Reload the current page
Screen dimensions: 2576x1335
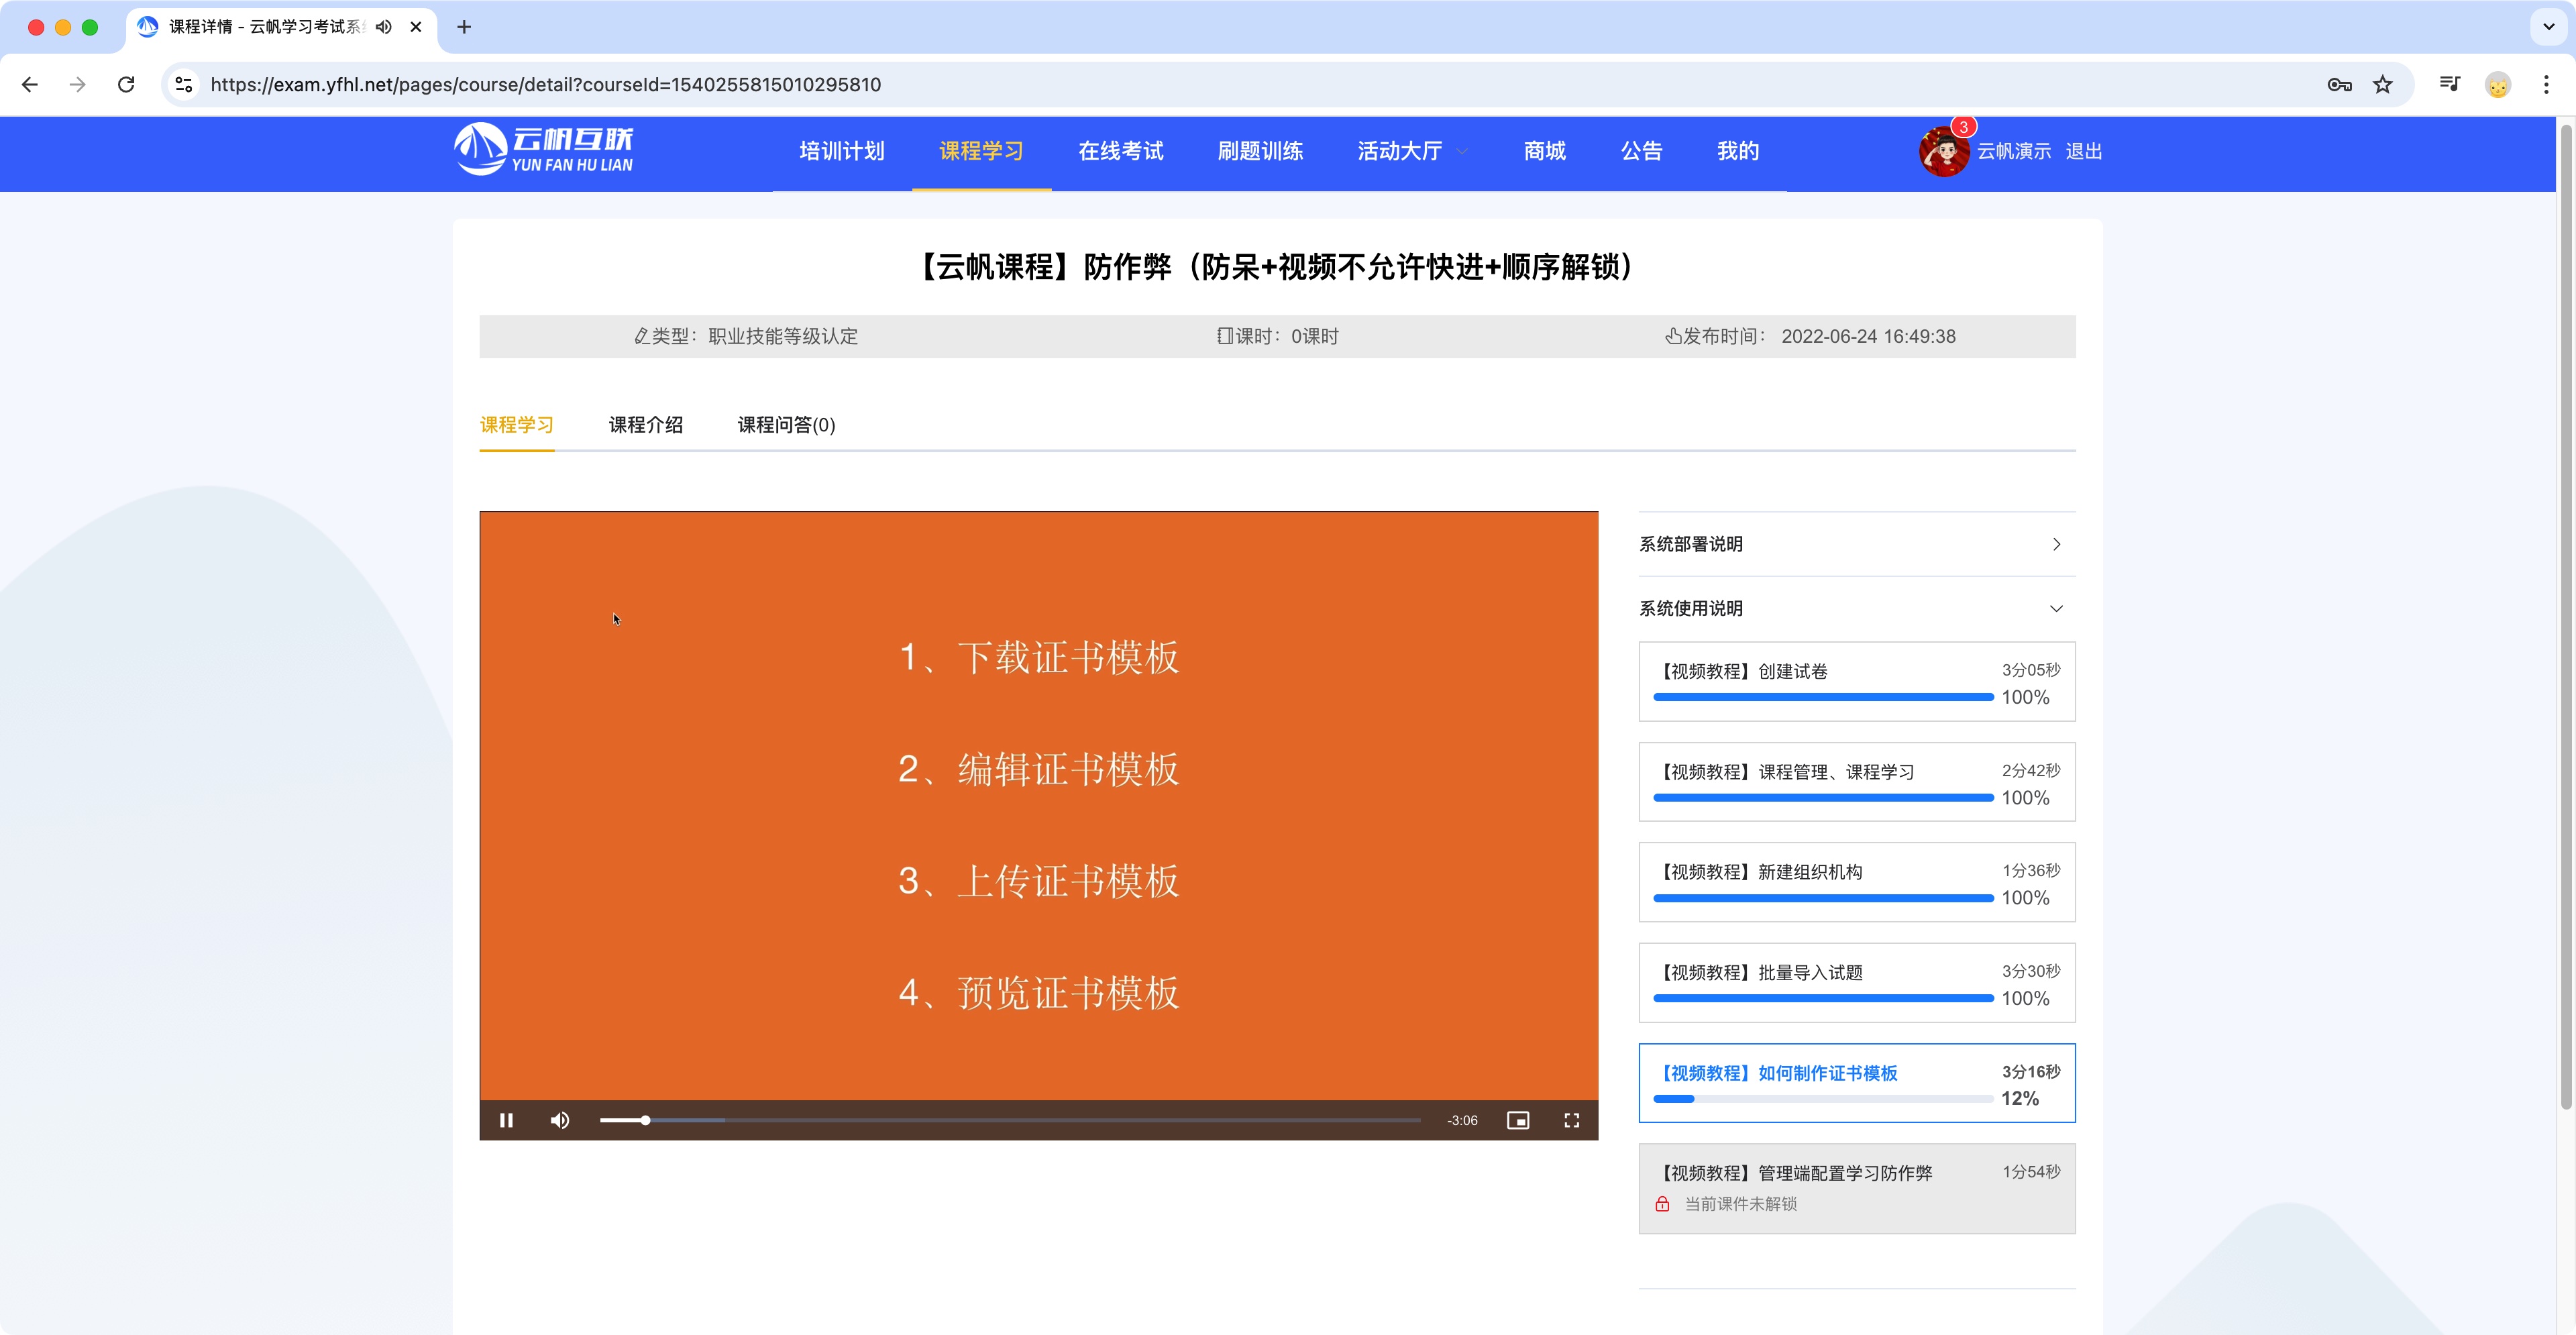(126, 84)
